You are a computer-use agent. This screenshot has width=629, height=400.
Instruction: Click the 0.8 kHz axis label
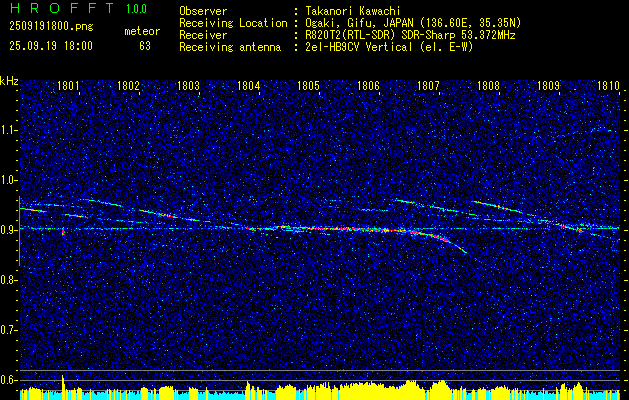tap(9, 280)
